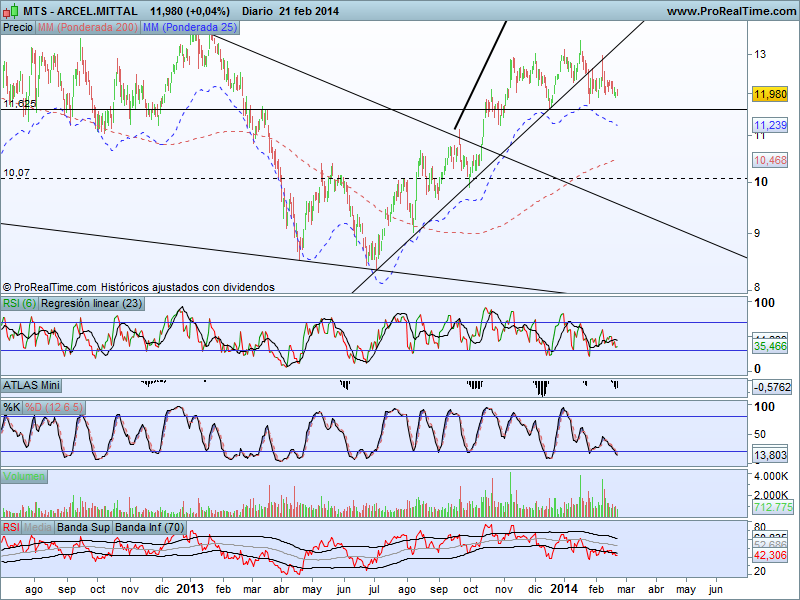
Task: Click the 11,625 horizontal line label
Action: [19, 104]
